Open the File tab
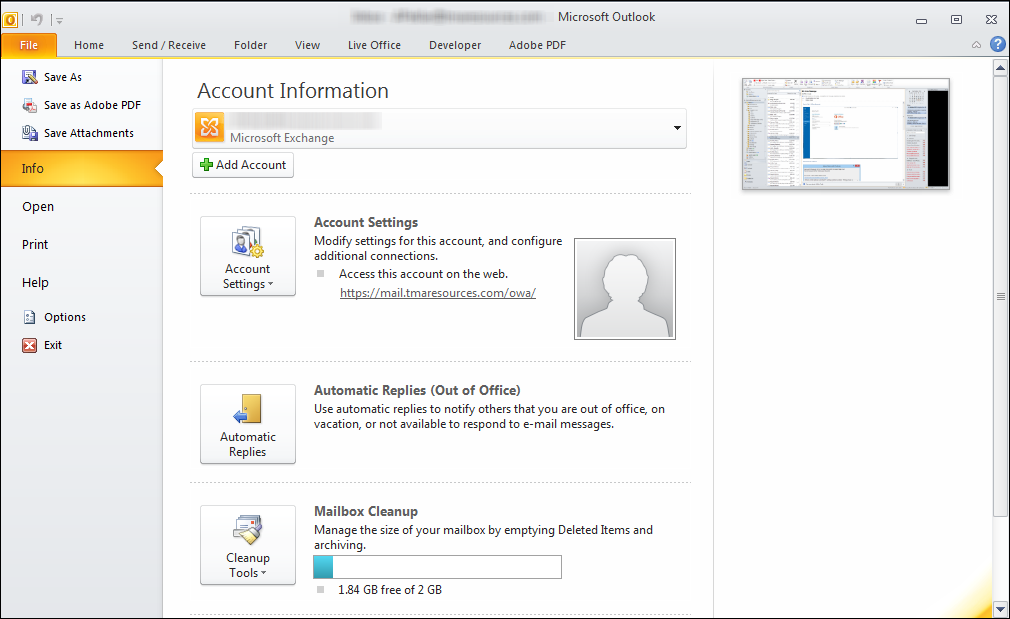Image resolution: width=1010 pixels, height=619 pixels. click(x=29, y=45)
